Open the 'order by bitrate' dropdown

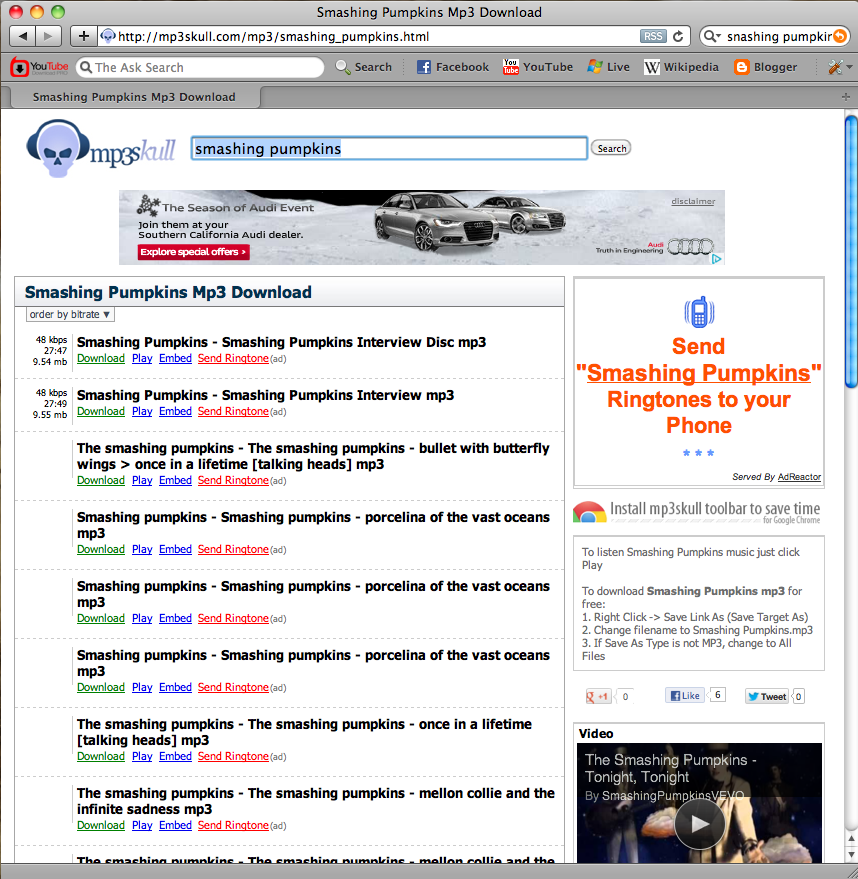[x=70, y=314]
